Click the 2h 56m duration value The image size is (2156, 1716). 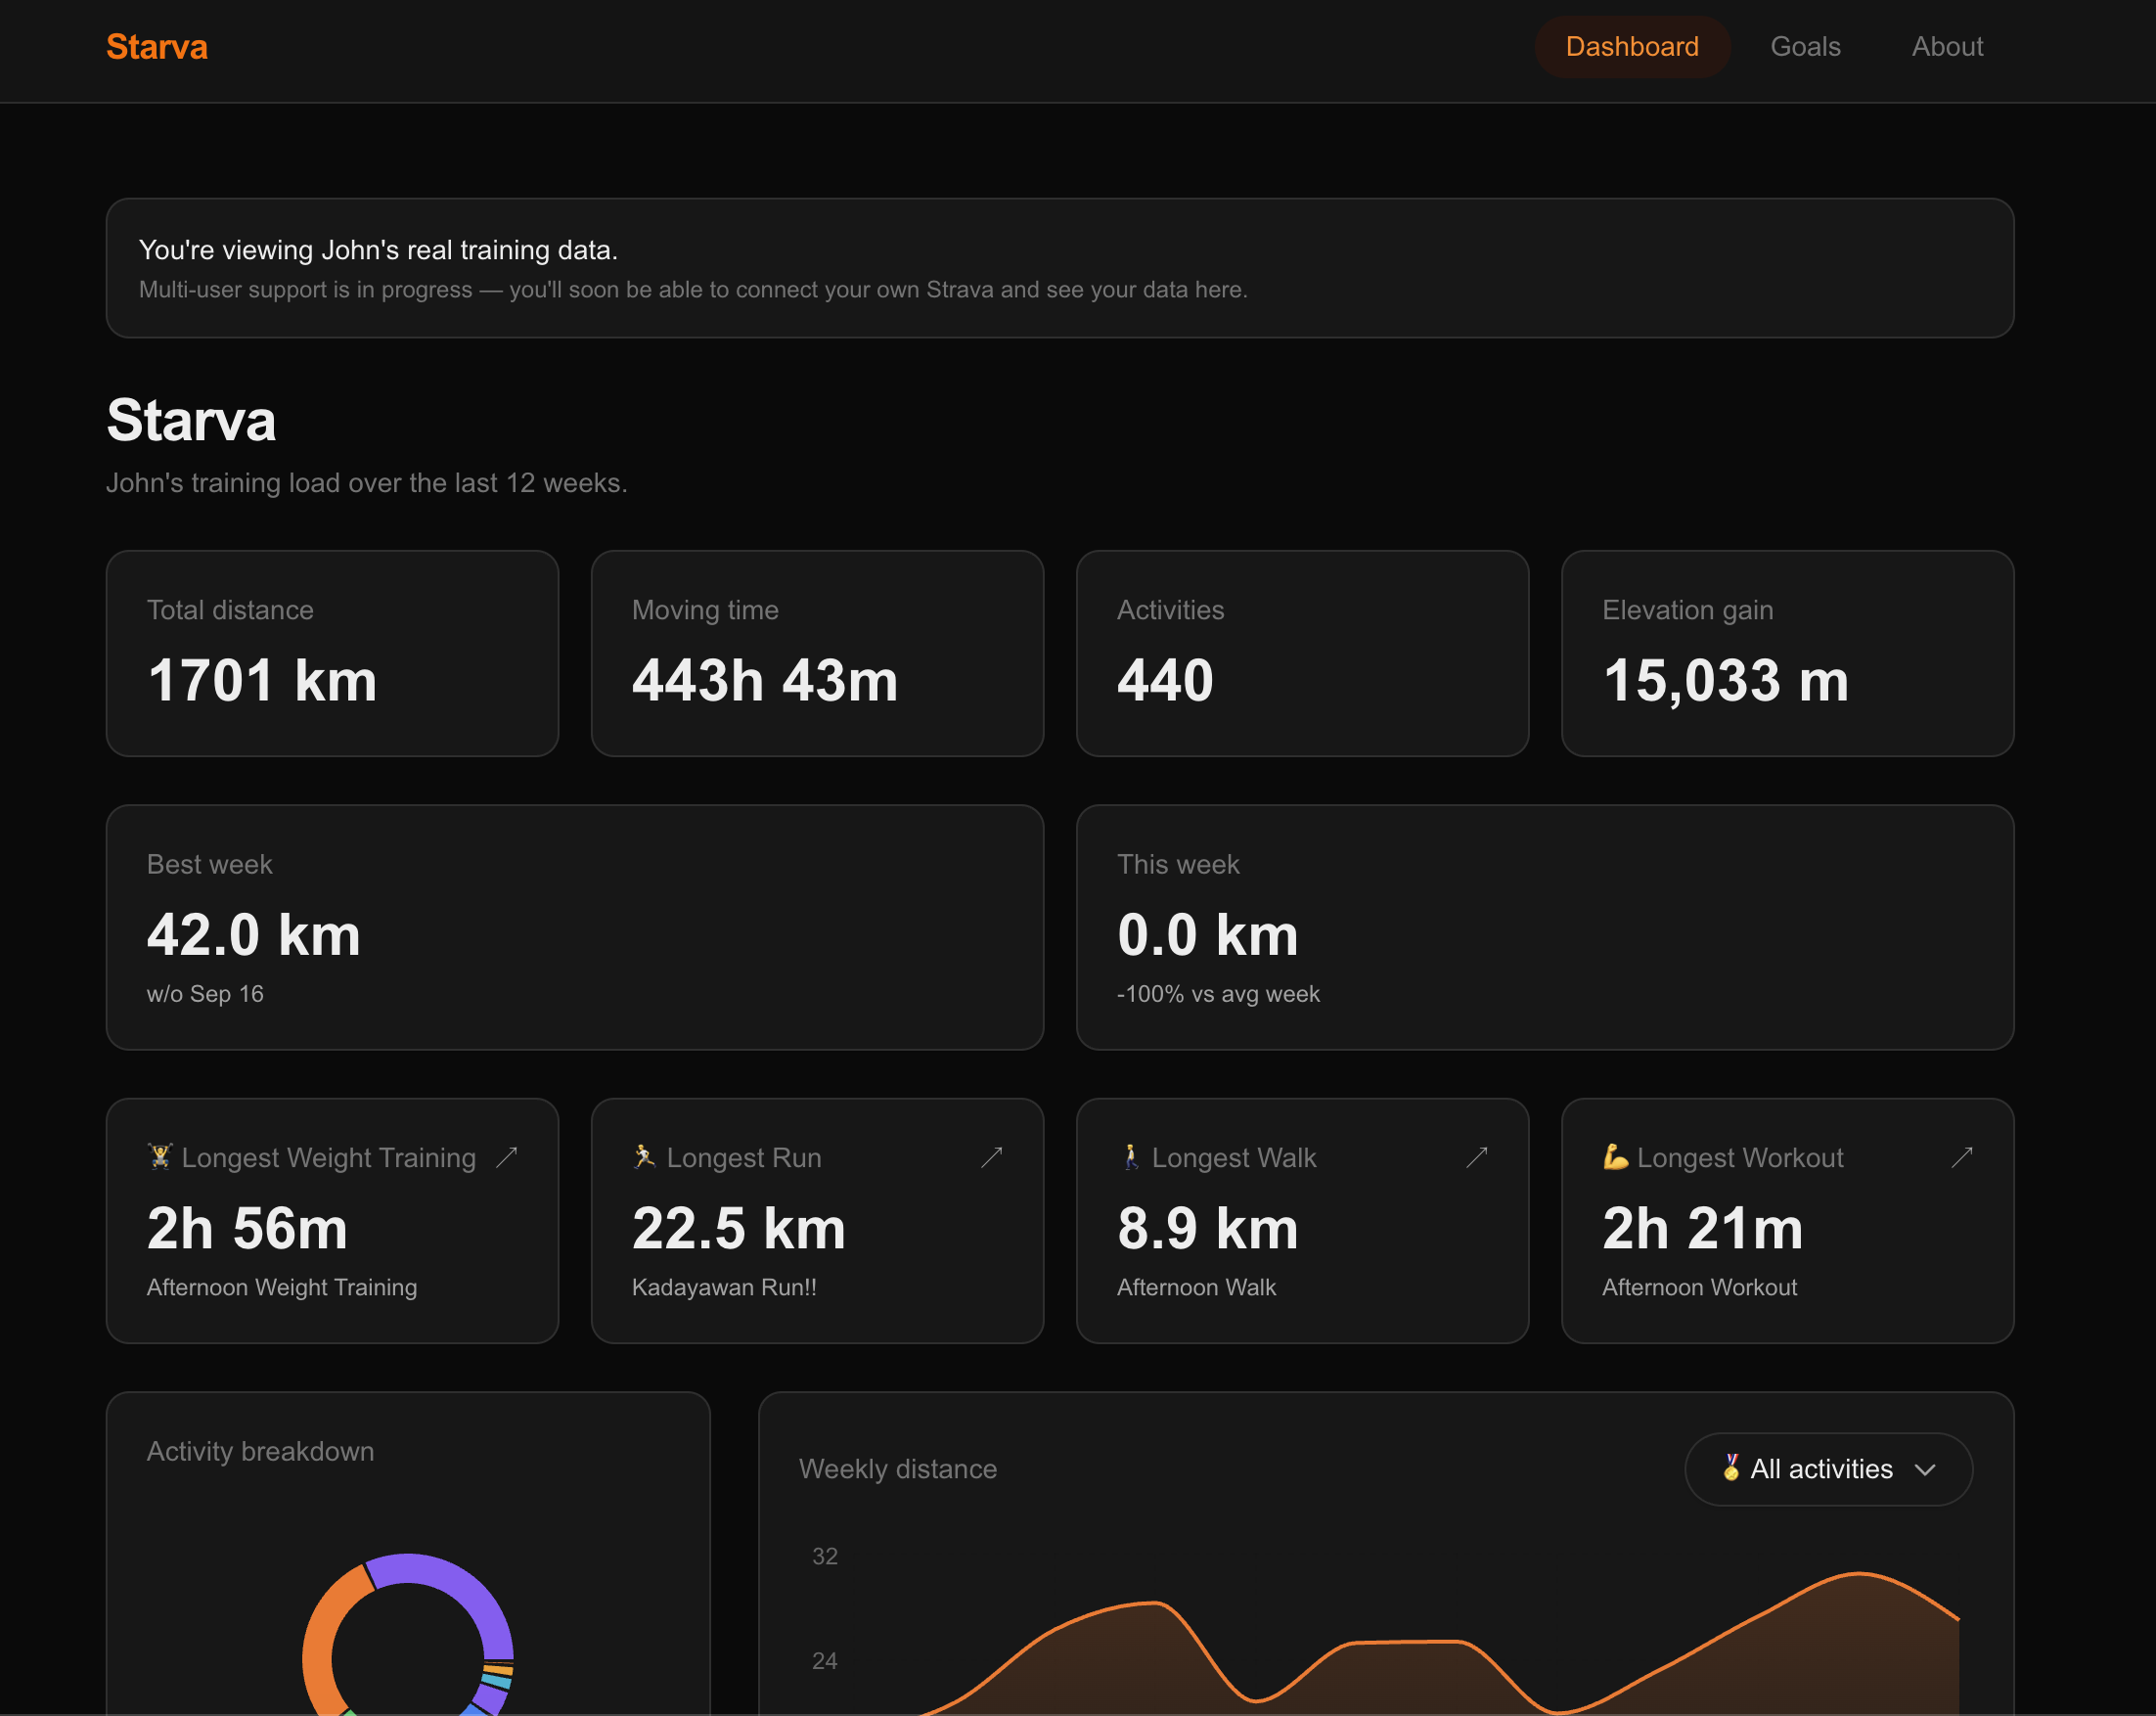pos(247,1228)
